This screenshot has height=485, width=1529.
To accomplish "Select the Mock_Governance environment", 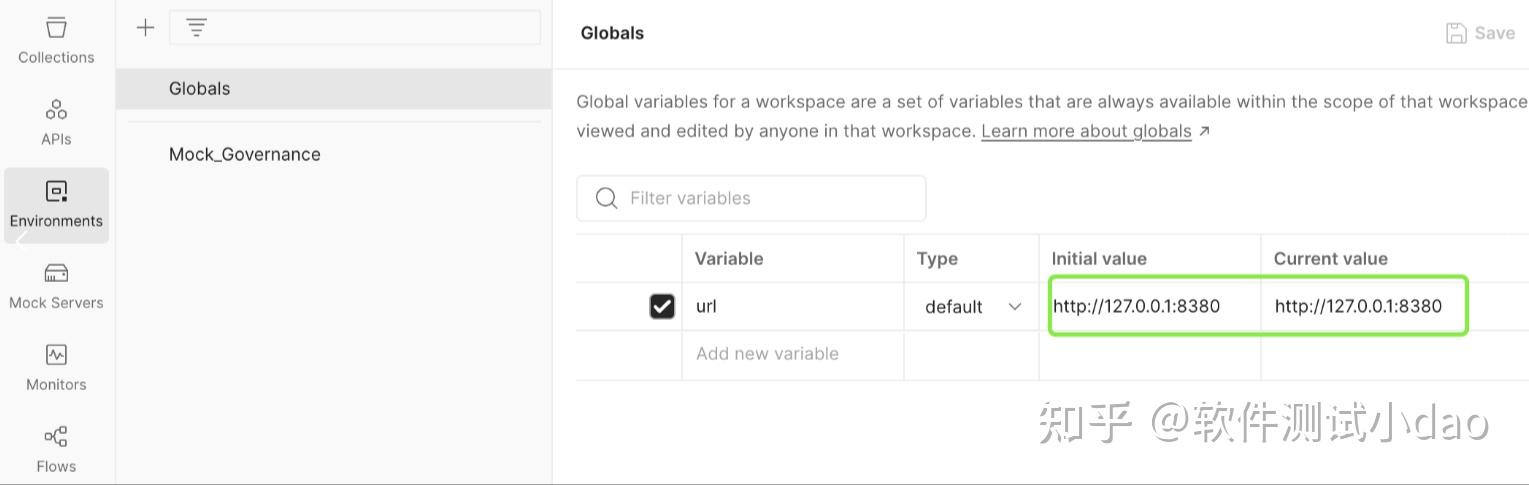I will [x=245, y=154].
